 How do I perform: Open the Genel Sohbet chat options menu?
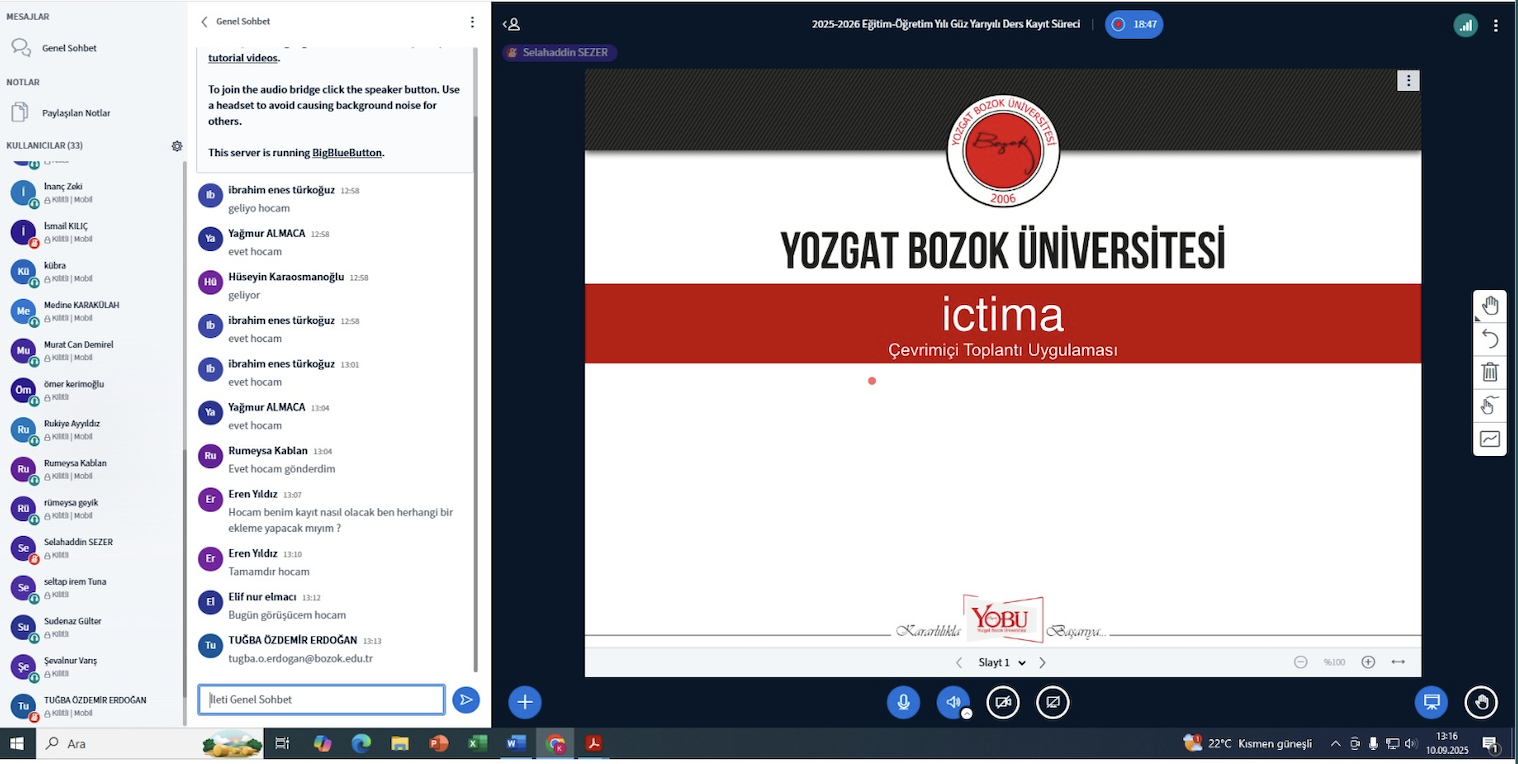[x=472, y=21]
